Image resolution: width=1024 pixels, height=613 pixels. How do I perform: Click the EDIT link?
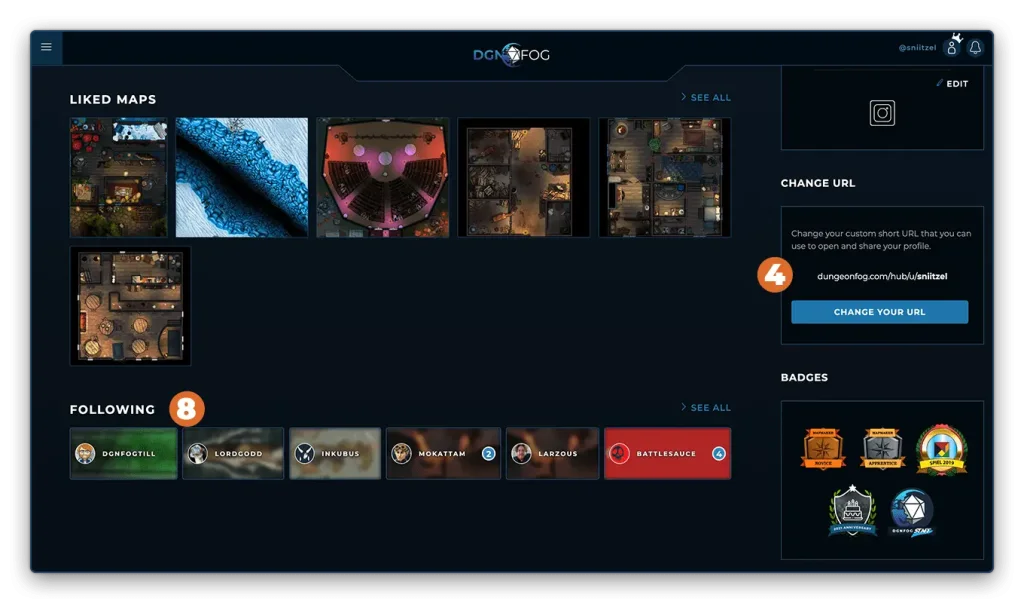pos(957,84)
